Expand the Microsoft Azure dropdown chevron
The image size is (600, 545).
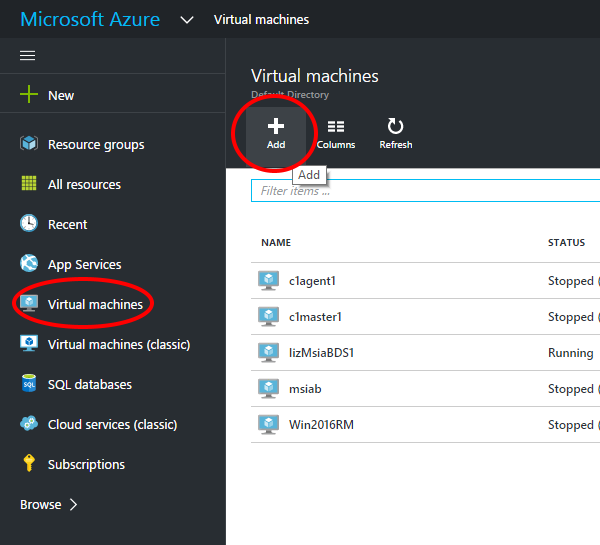pos(187,20)
